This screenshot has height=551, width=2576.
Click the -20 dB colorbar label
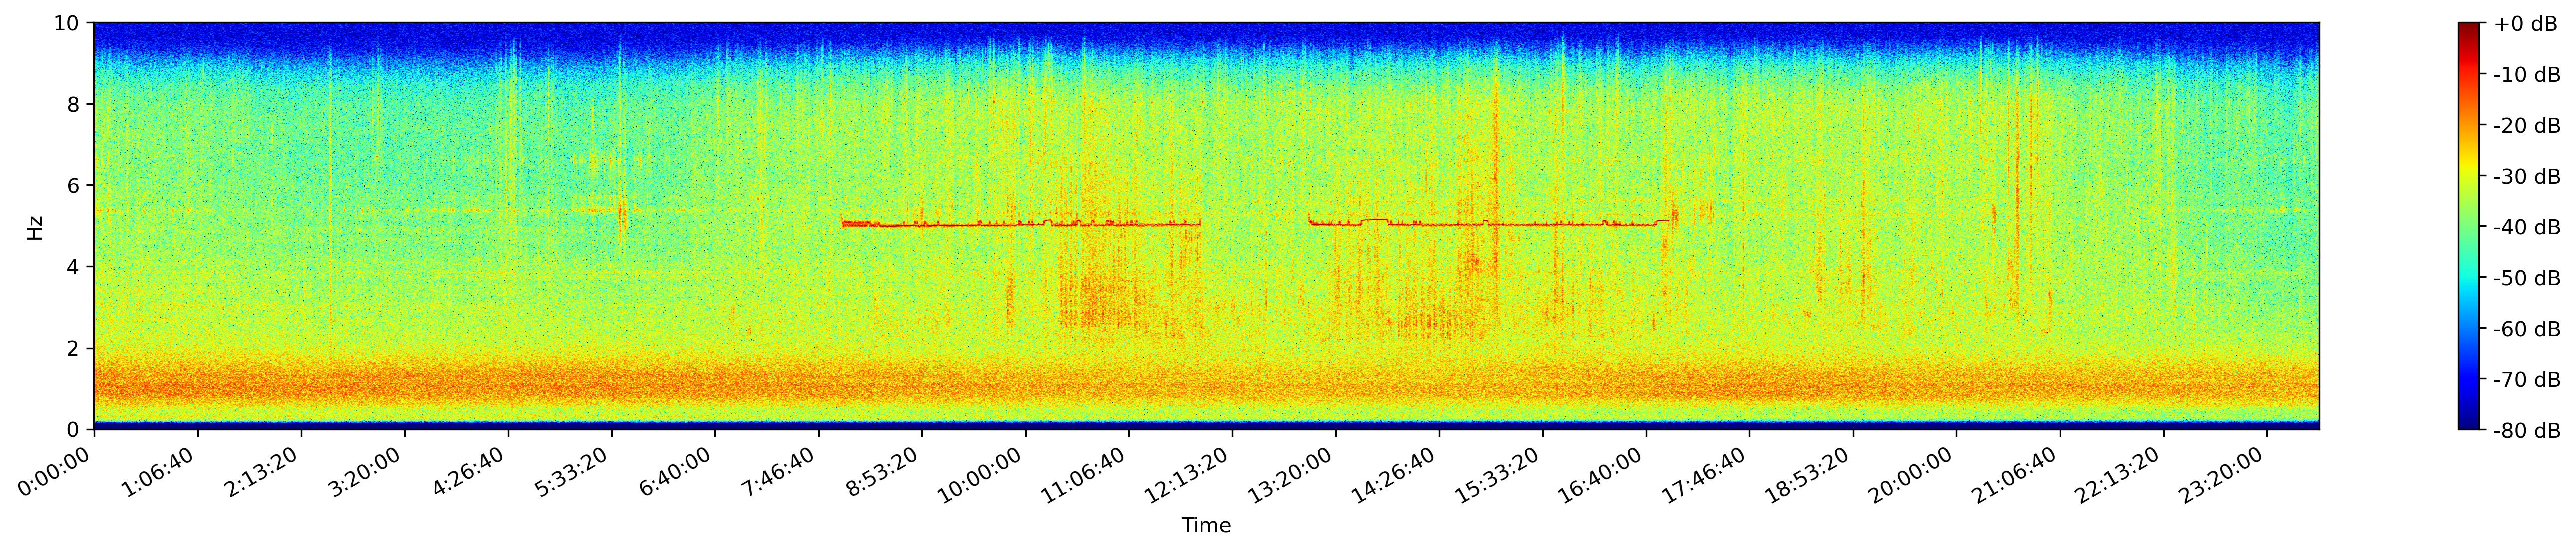2527,126
